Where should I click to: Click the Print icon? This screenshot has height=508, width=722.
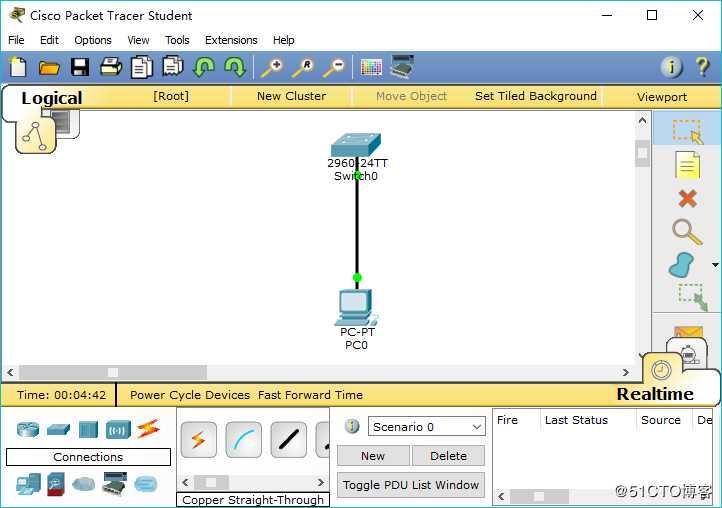click(x=111, y=67)
